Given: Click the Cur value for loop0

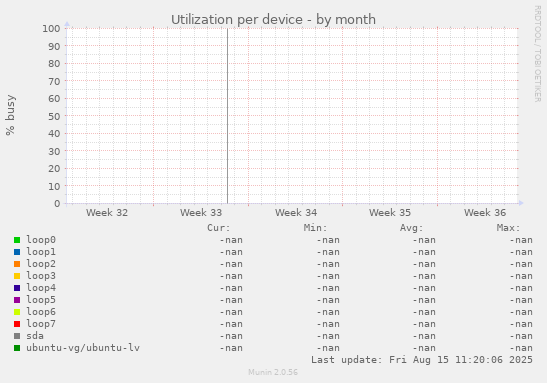Looking at the screenshot, I should click(231, 240).
